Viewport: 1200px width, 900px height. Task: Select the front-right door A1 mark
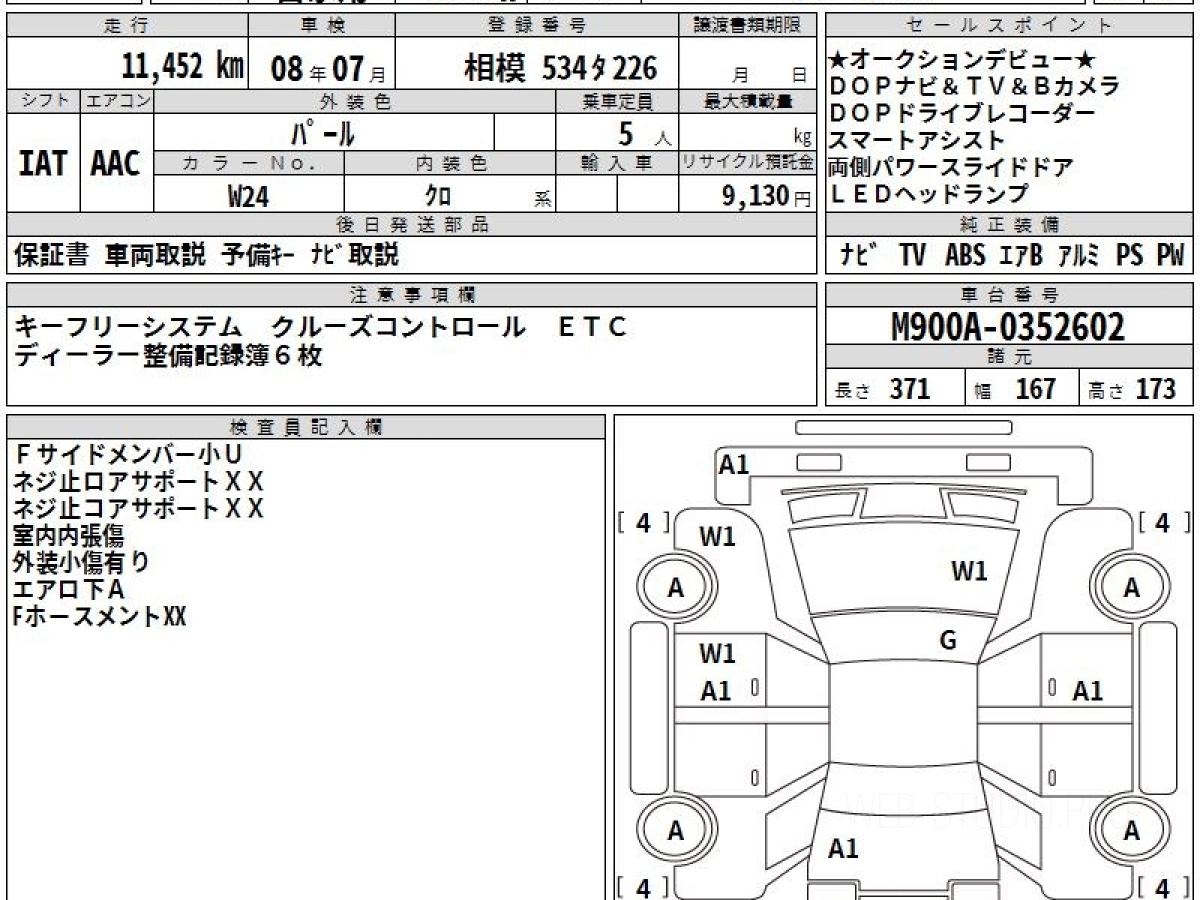point(1087,690)
